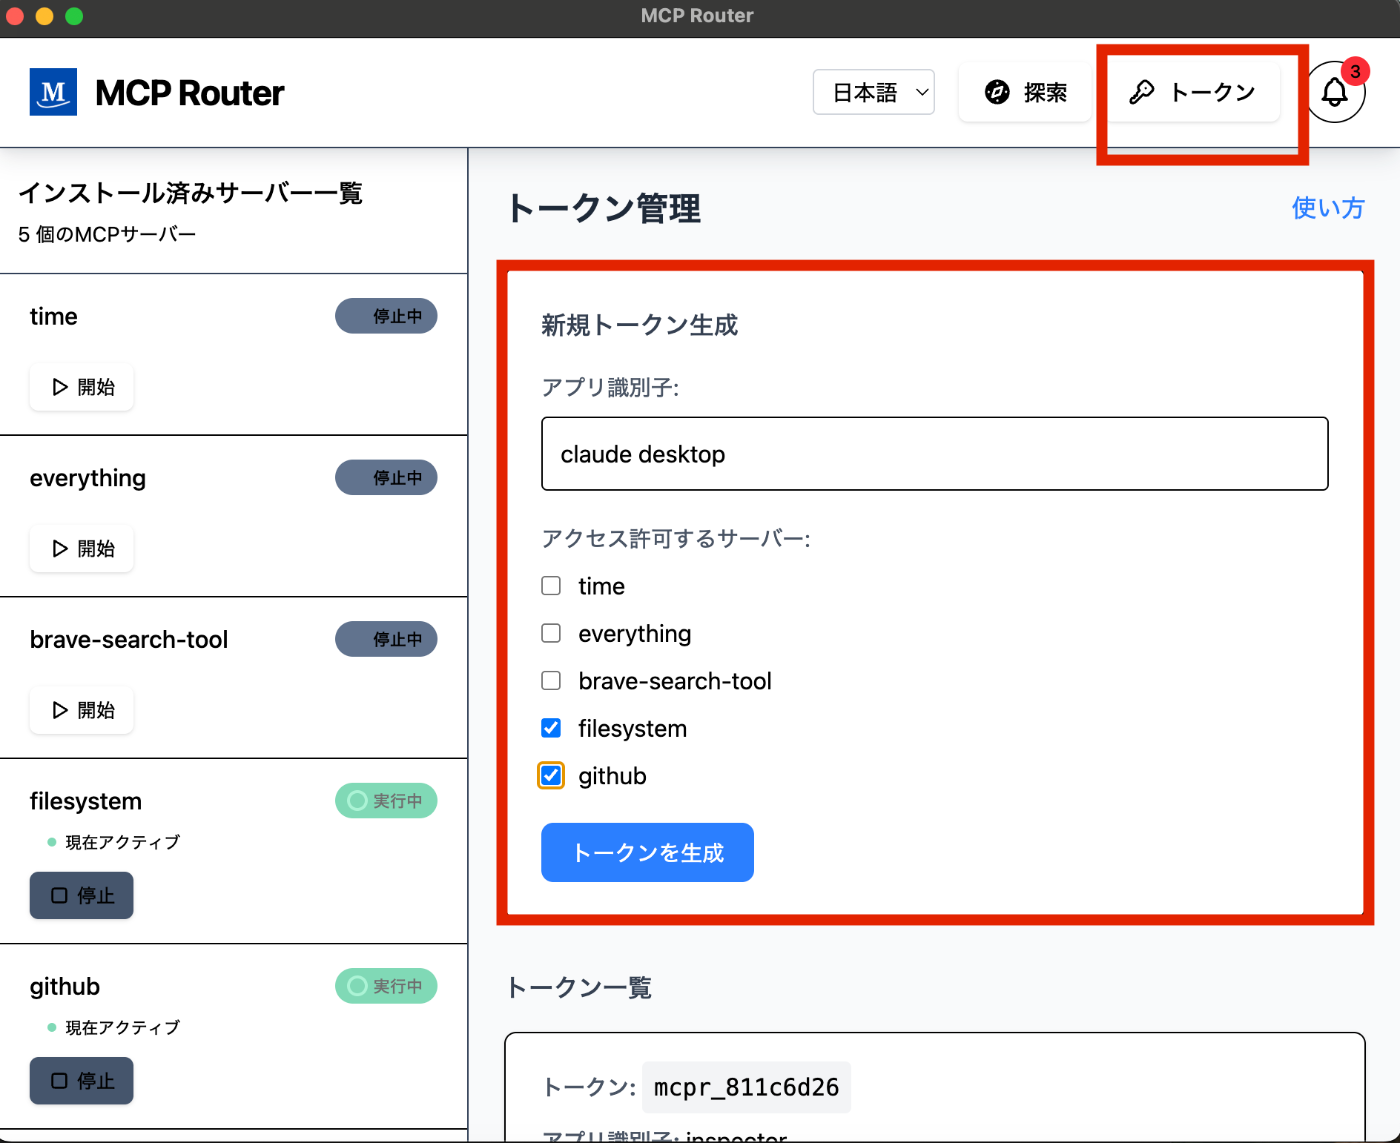Open the notifications bell icon

point(1335,92)
